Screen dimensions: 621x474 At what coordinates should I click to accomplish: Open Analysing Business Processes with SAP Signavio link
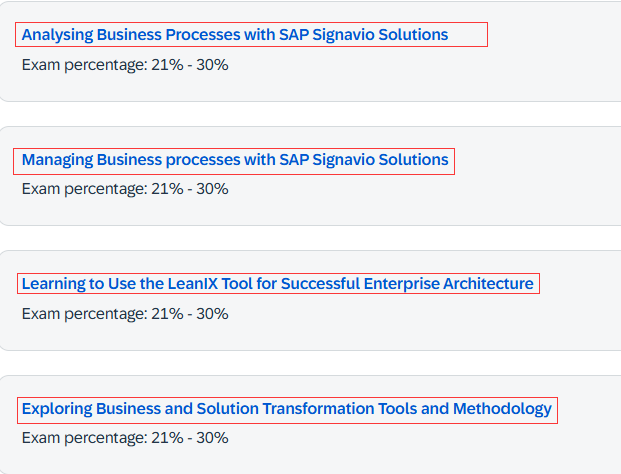235,35
